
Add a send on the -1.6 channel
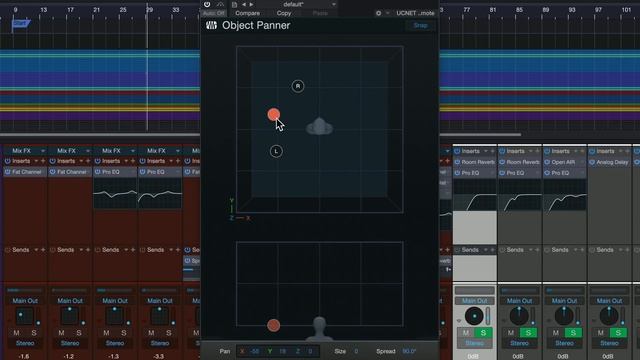point(43,250)
